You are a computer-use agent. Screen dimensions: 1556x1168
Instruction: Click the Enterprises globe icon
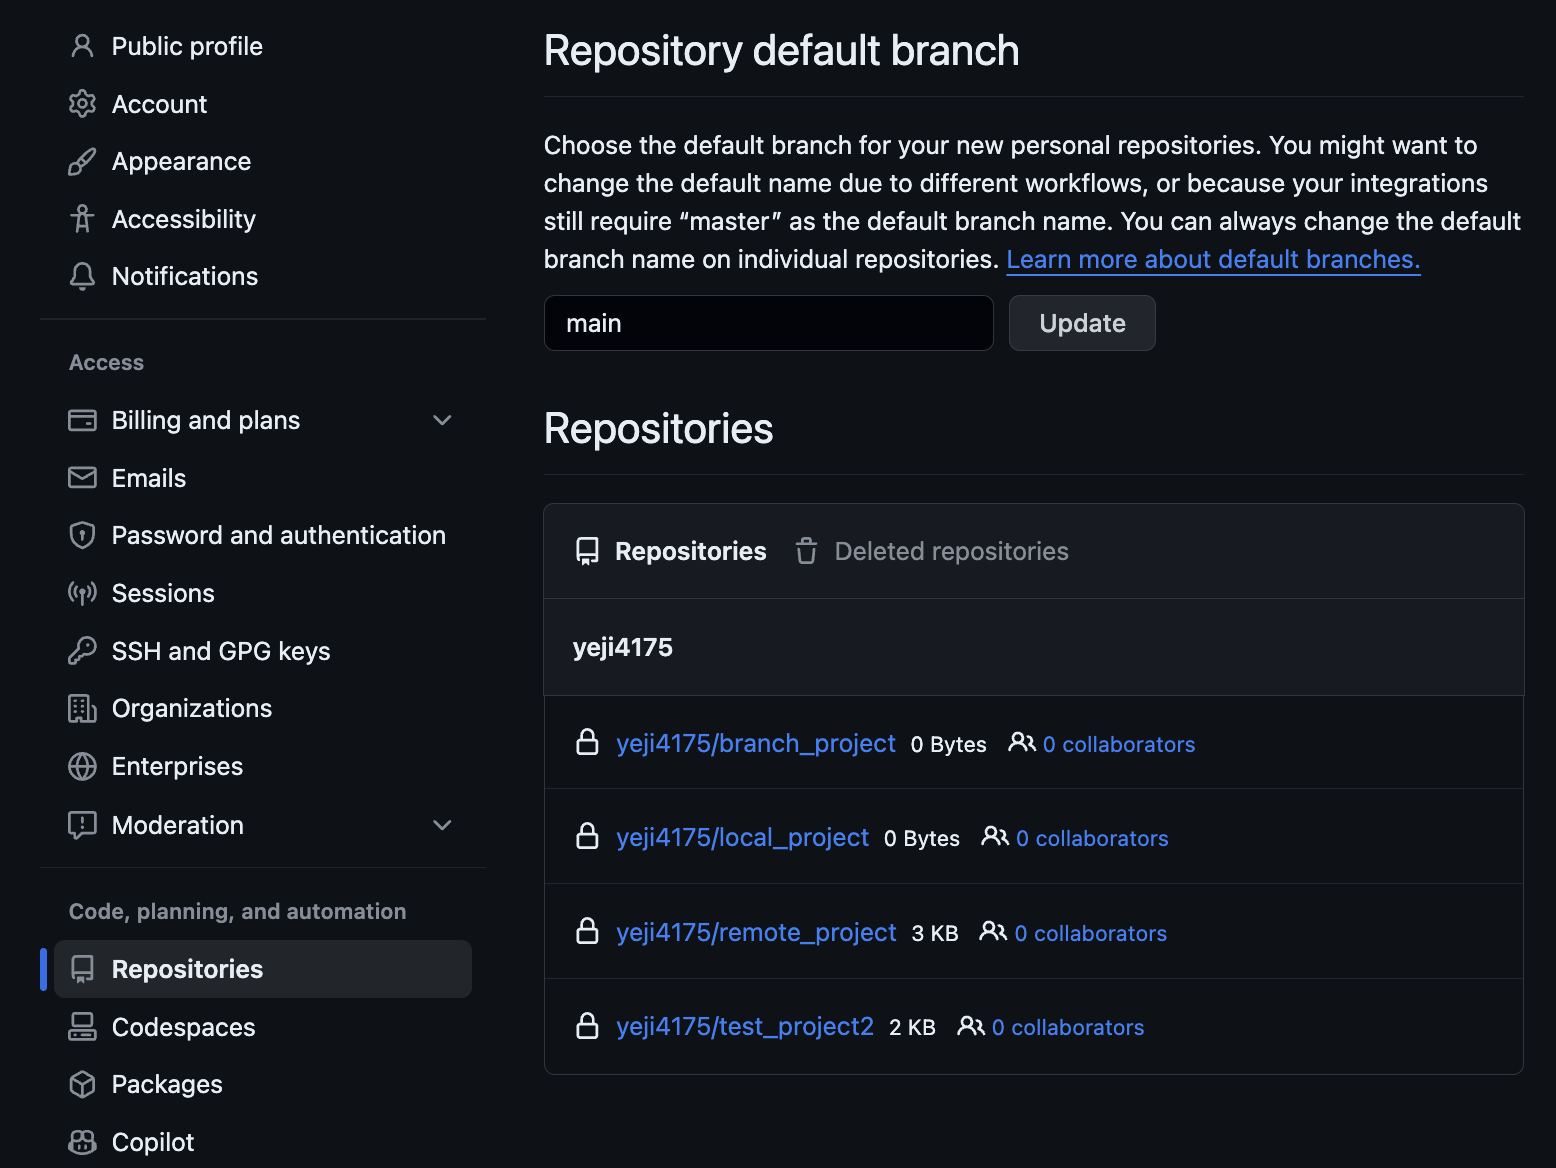82,767
